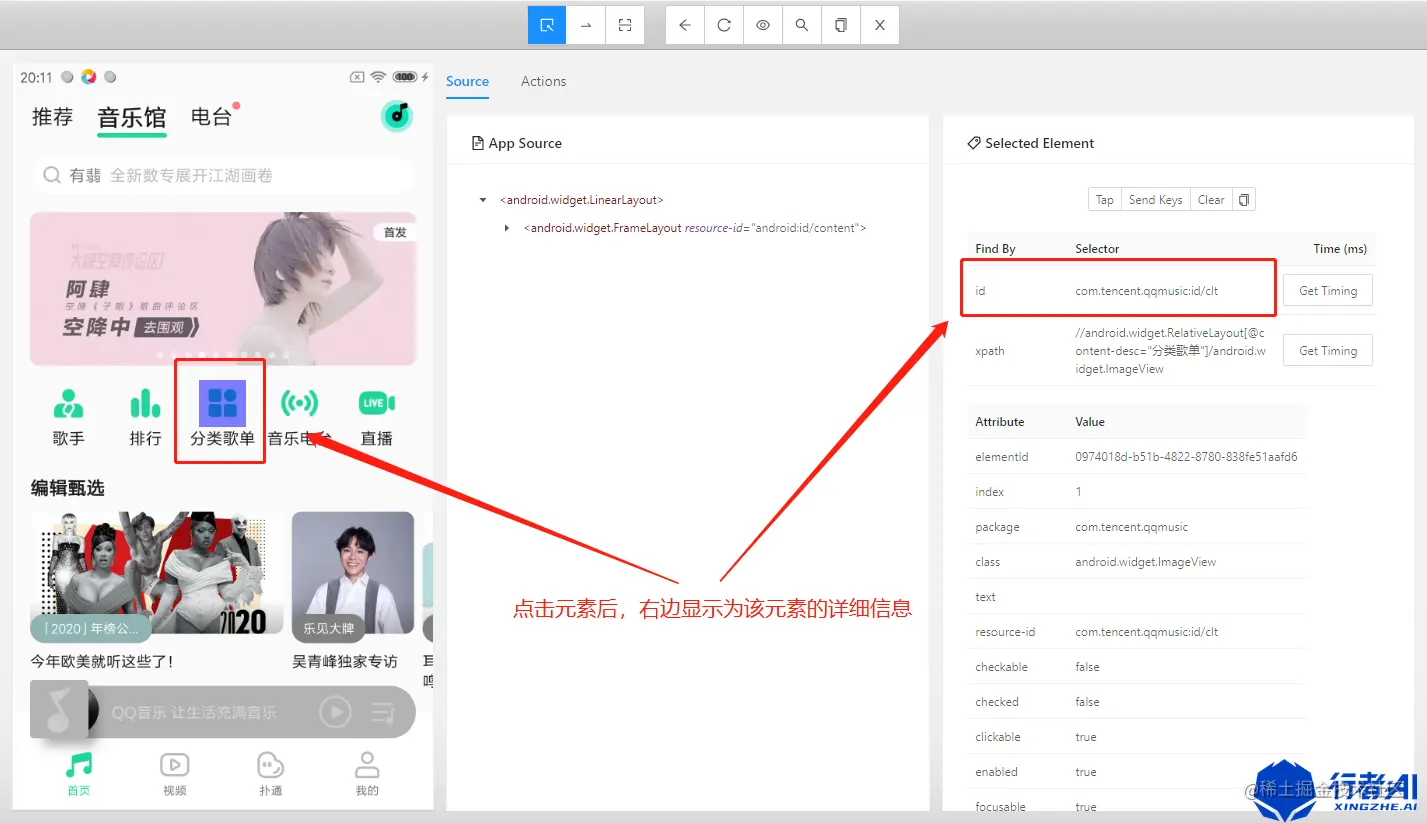1427x823 pixels.
Task: Activate the Select Elements mode icon
Action: coord(547,25)
